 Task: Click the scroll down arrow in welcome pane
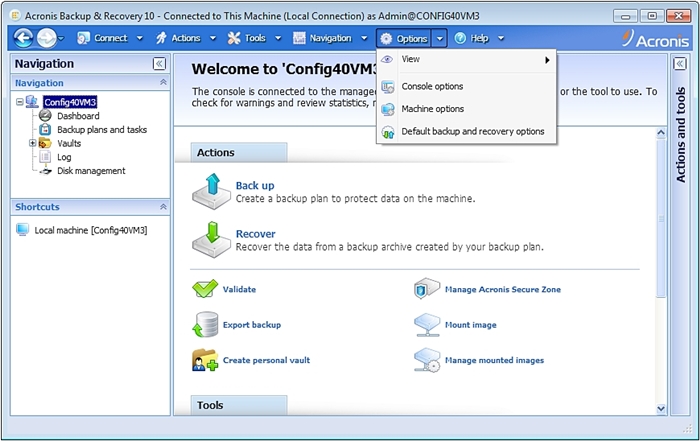[x=661, y=408]
